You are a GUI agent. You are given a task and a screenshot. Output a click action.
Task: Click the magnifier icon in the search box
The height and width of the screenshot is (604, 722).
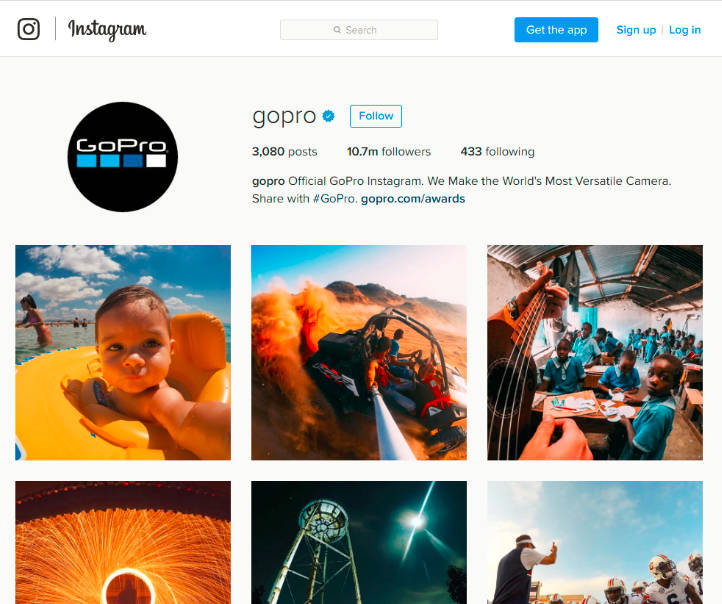click(x=337, y=30)
